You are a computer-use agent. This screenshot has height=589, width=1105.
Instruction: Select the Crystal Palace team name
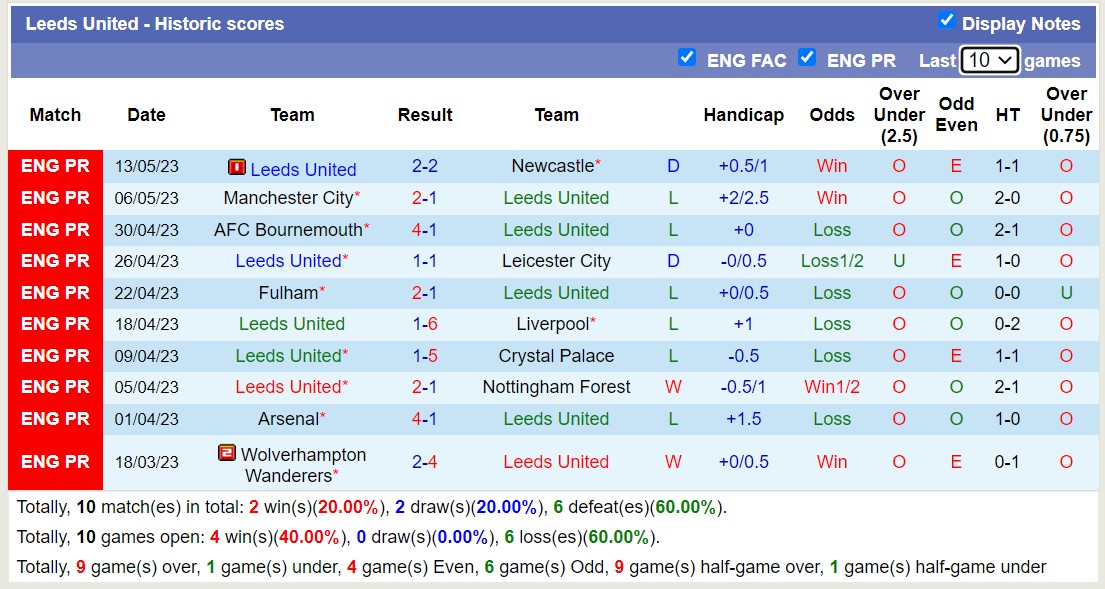pos(556,356)
